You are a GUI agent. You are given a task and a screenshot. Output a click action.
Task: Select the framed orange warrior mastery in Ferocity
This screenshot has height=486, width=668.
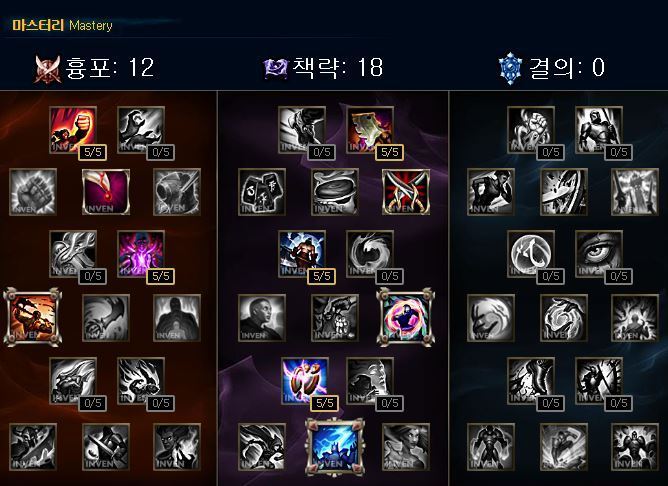pyautogui.click(x=33, y=317)
